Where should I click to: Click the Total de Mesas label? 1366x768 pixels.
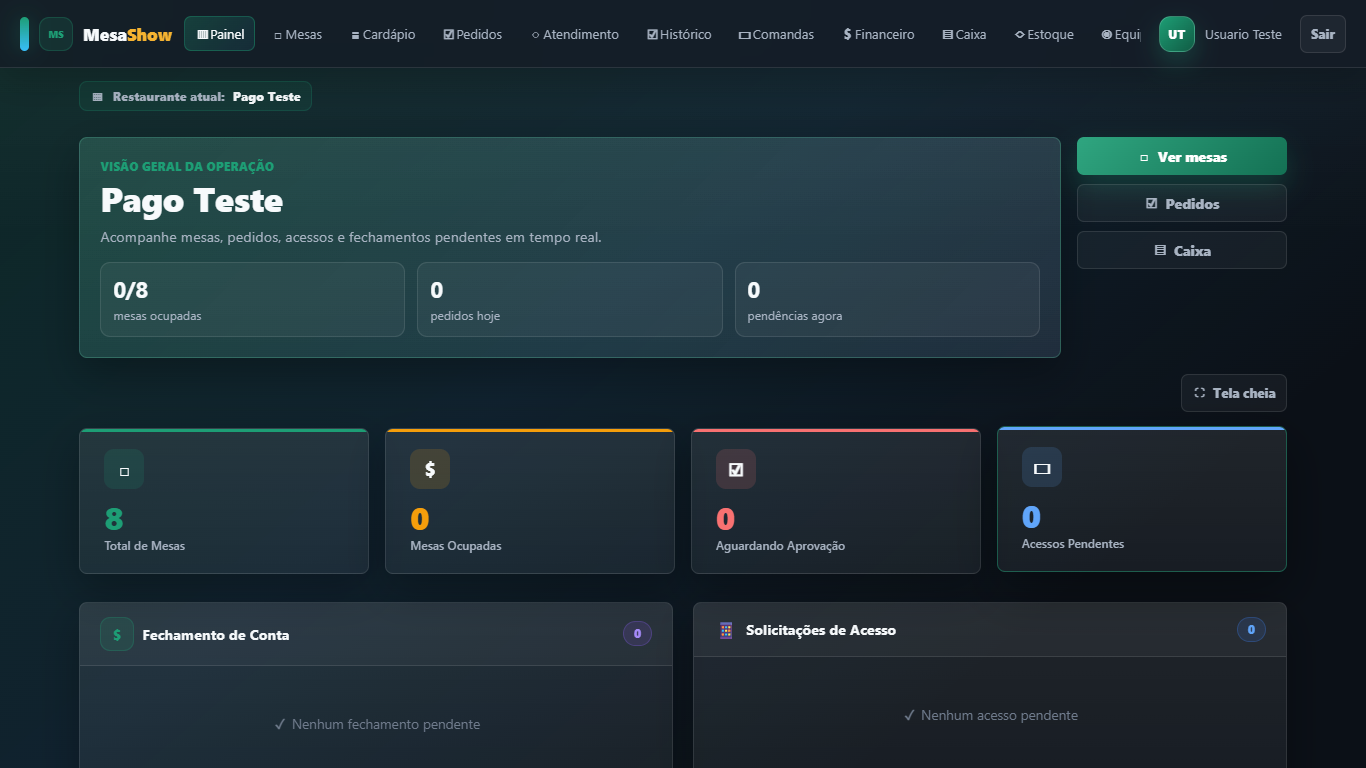[145, 546]
